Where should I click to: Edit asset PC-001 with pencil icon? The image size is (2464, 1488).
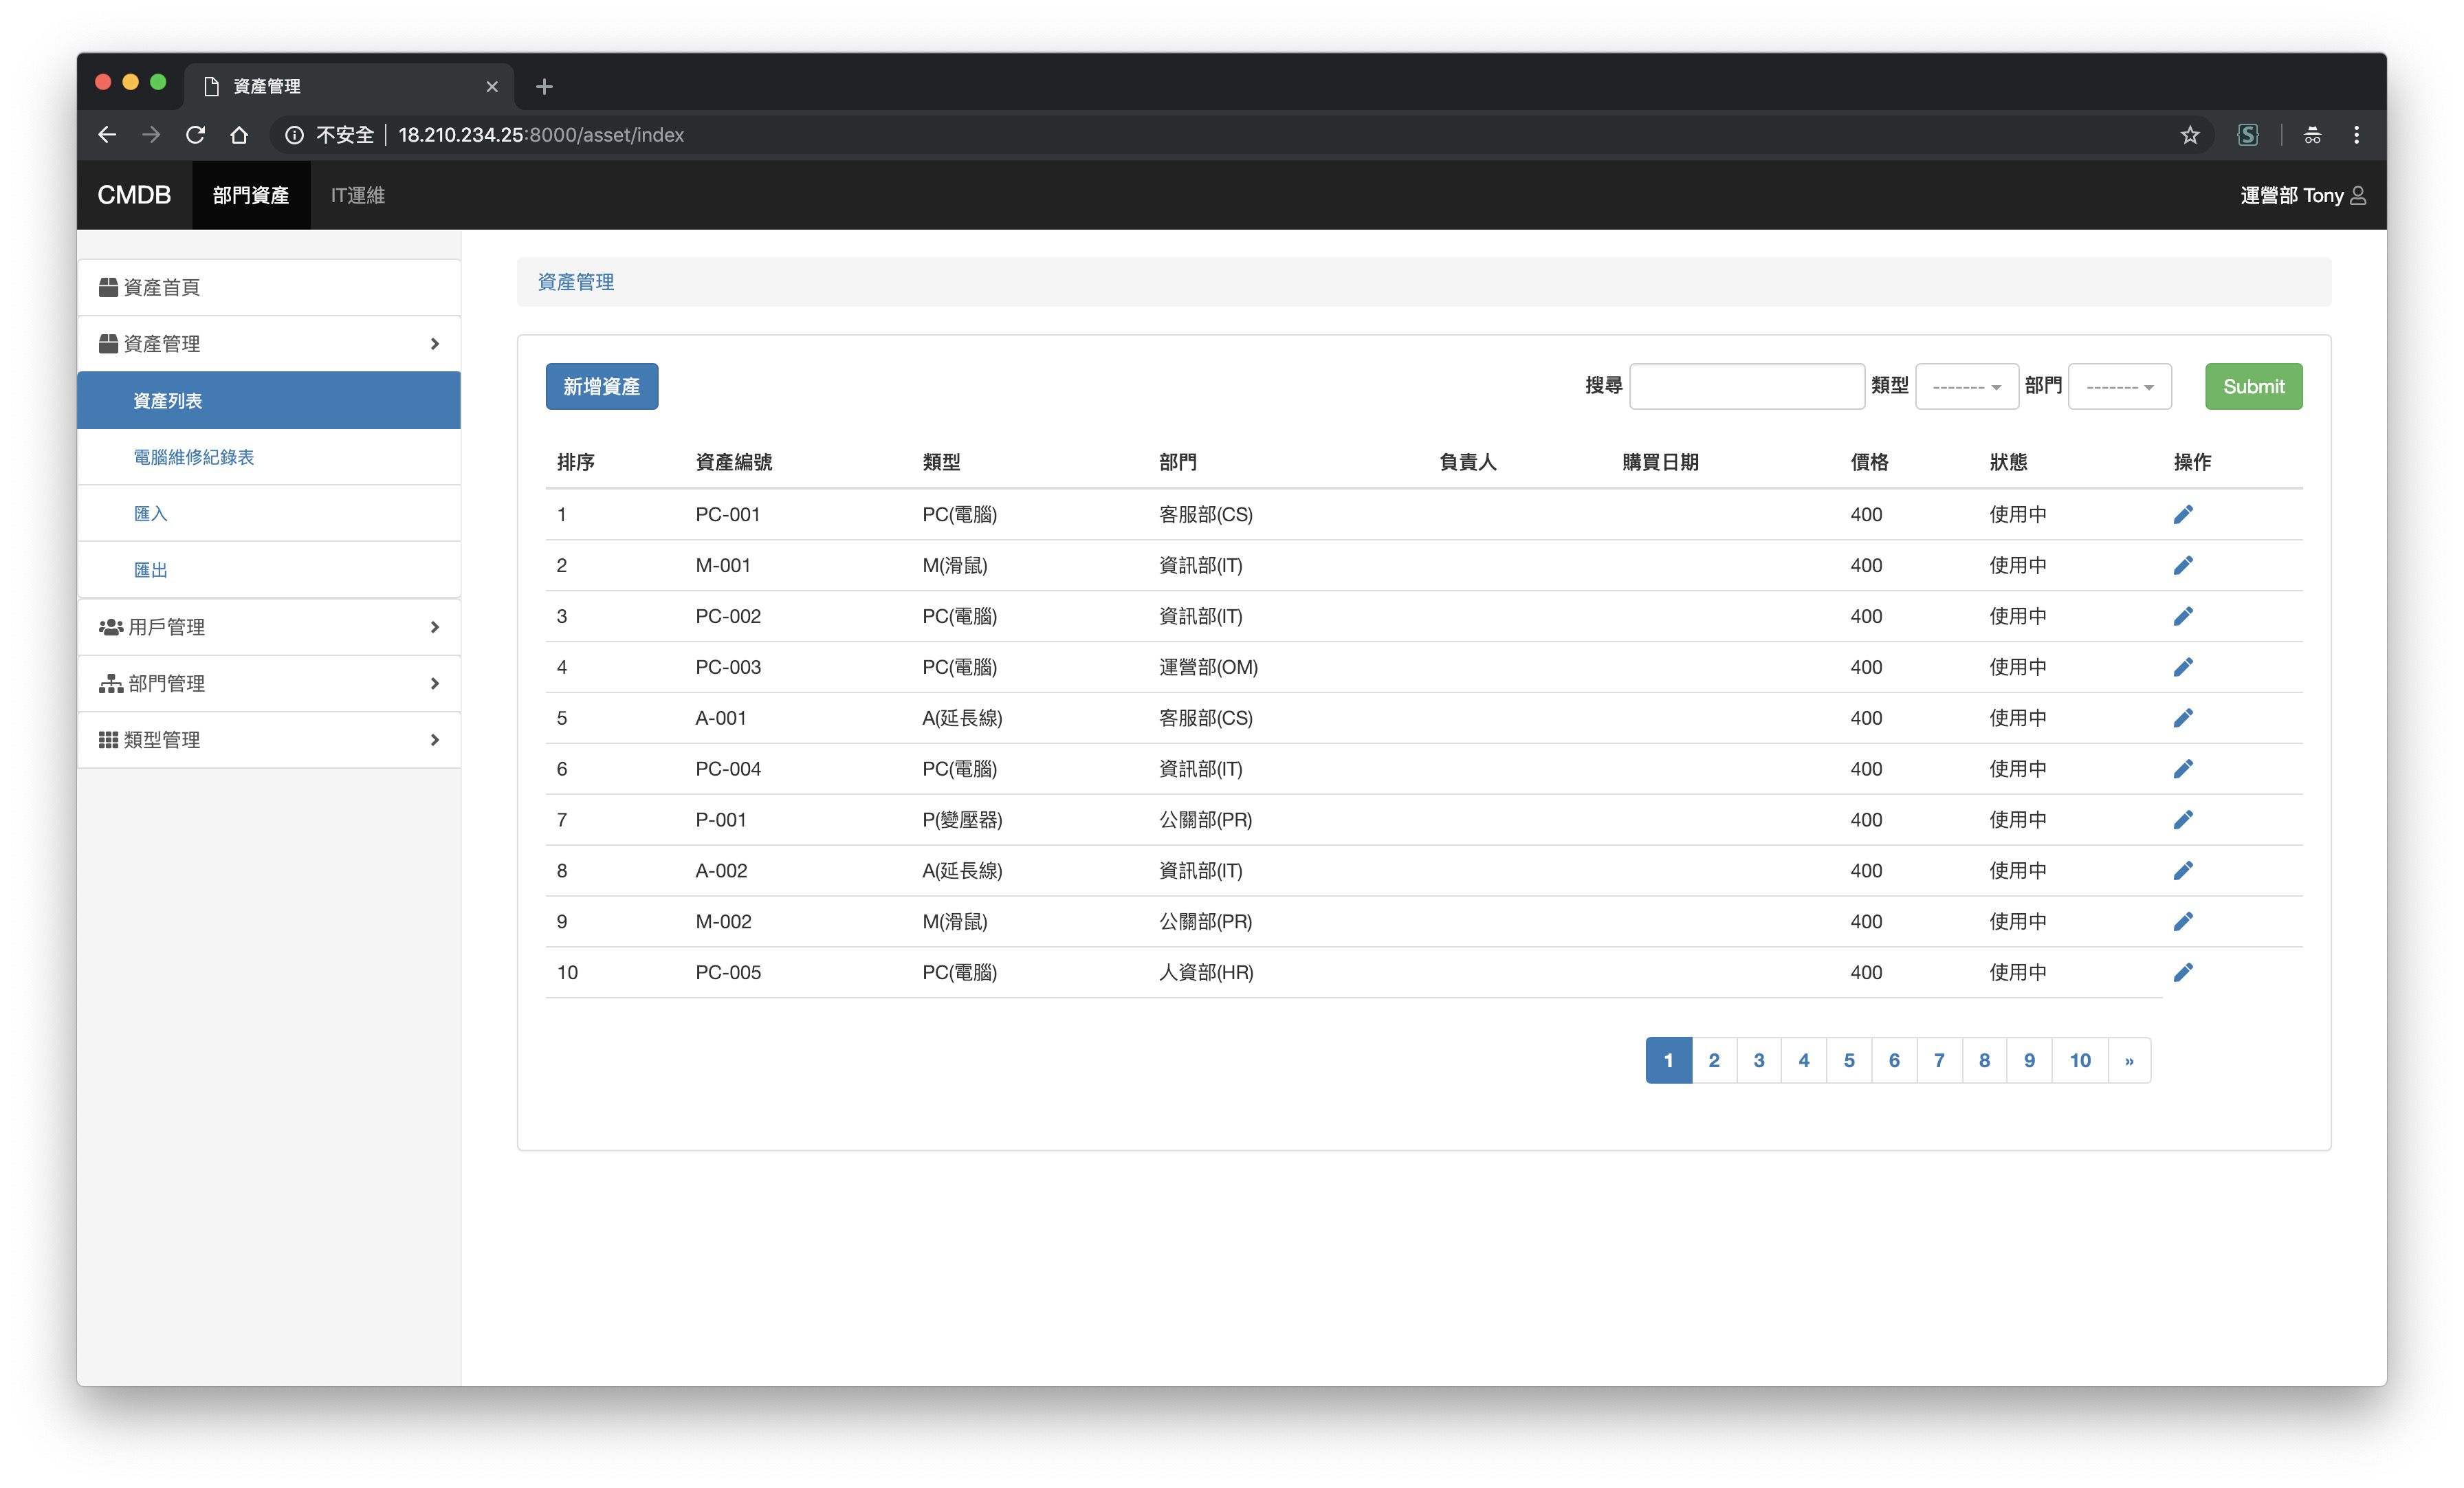pyautogui.click(x=2182, y=514)
